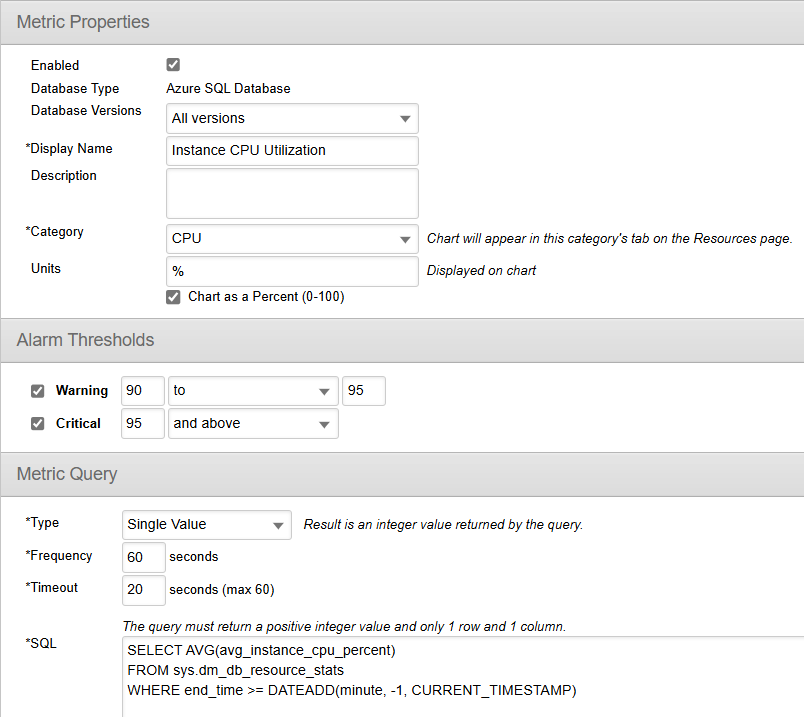Viewport: 804px width, 717px height.
Task: Expand the Type Single Value dropdown
Action: (207, 524)
